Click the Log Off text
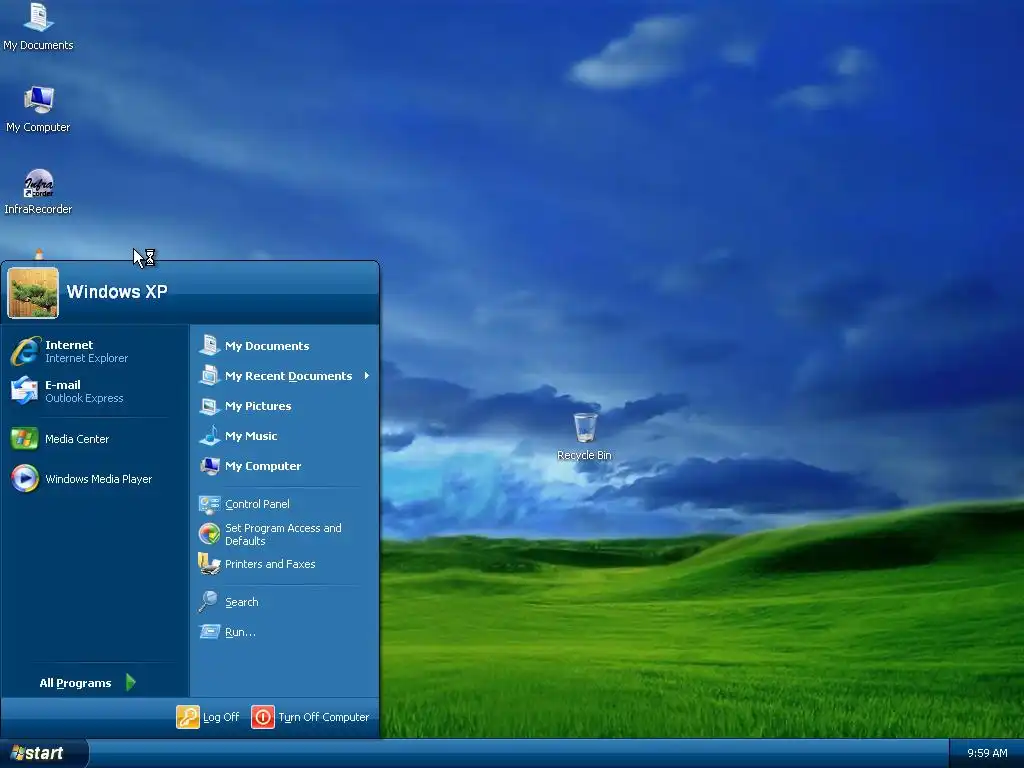This screenshot has width=1024, height=768. pos(221,717)
